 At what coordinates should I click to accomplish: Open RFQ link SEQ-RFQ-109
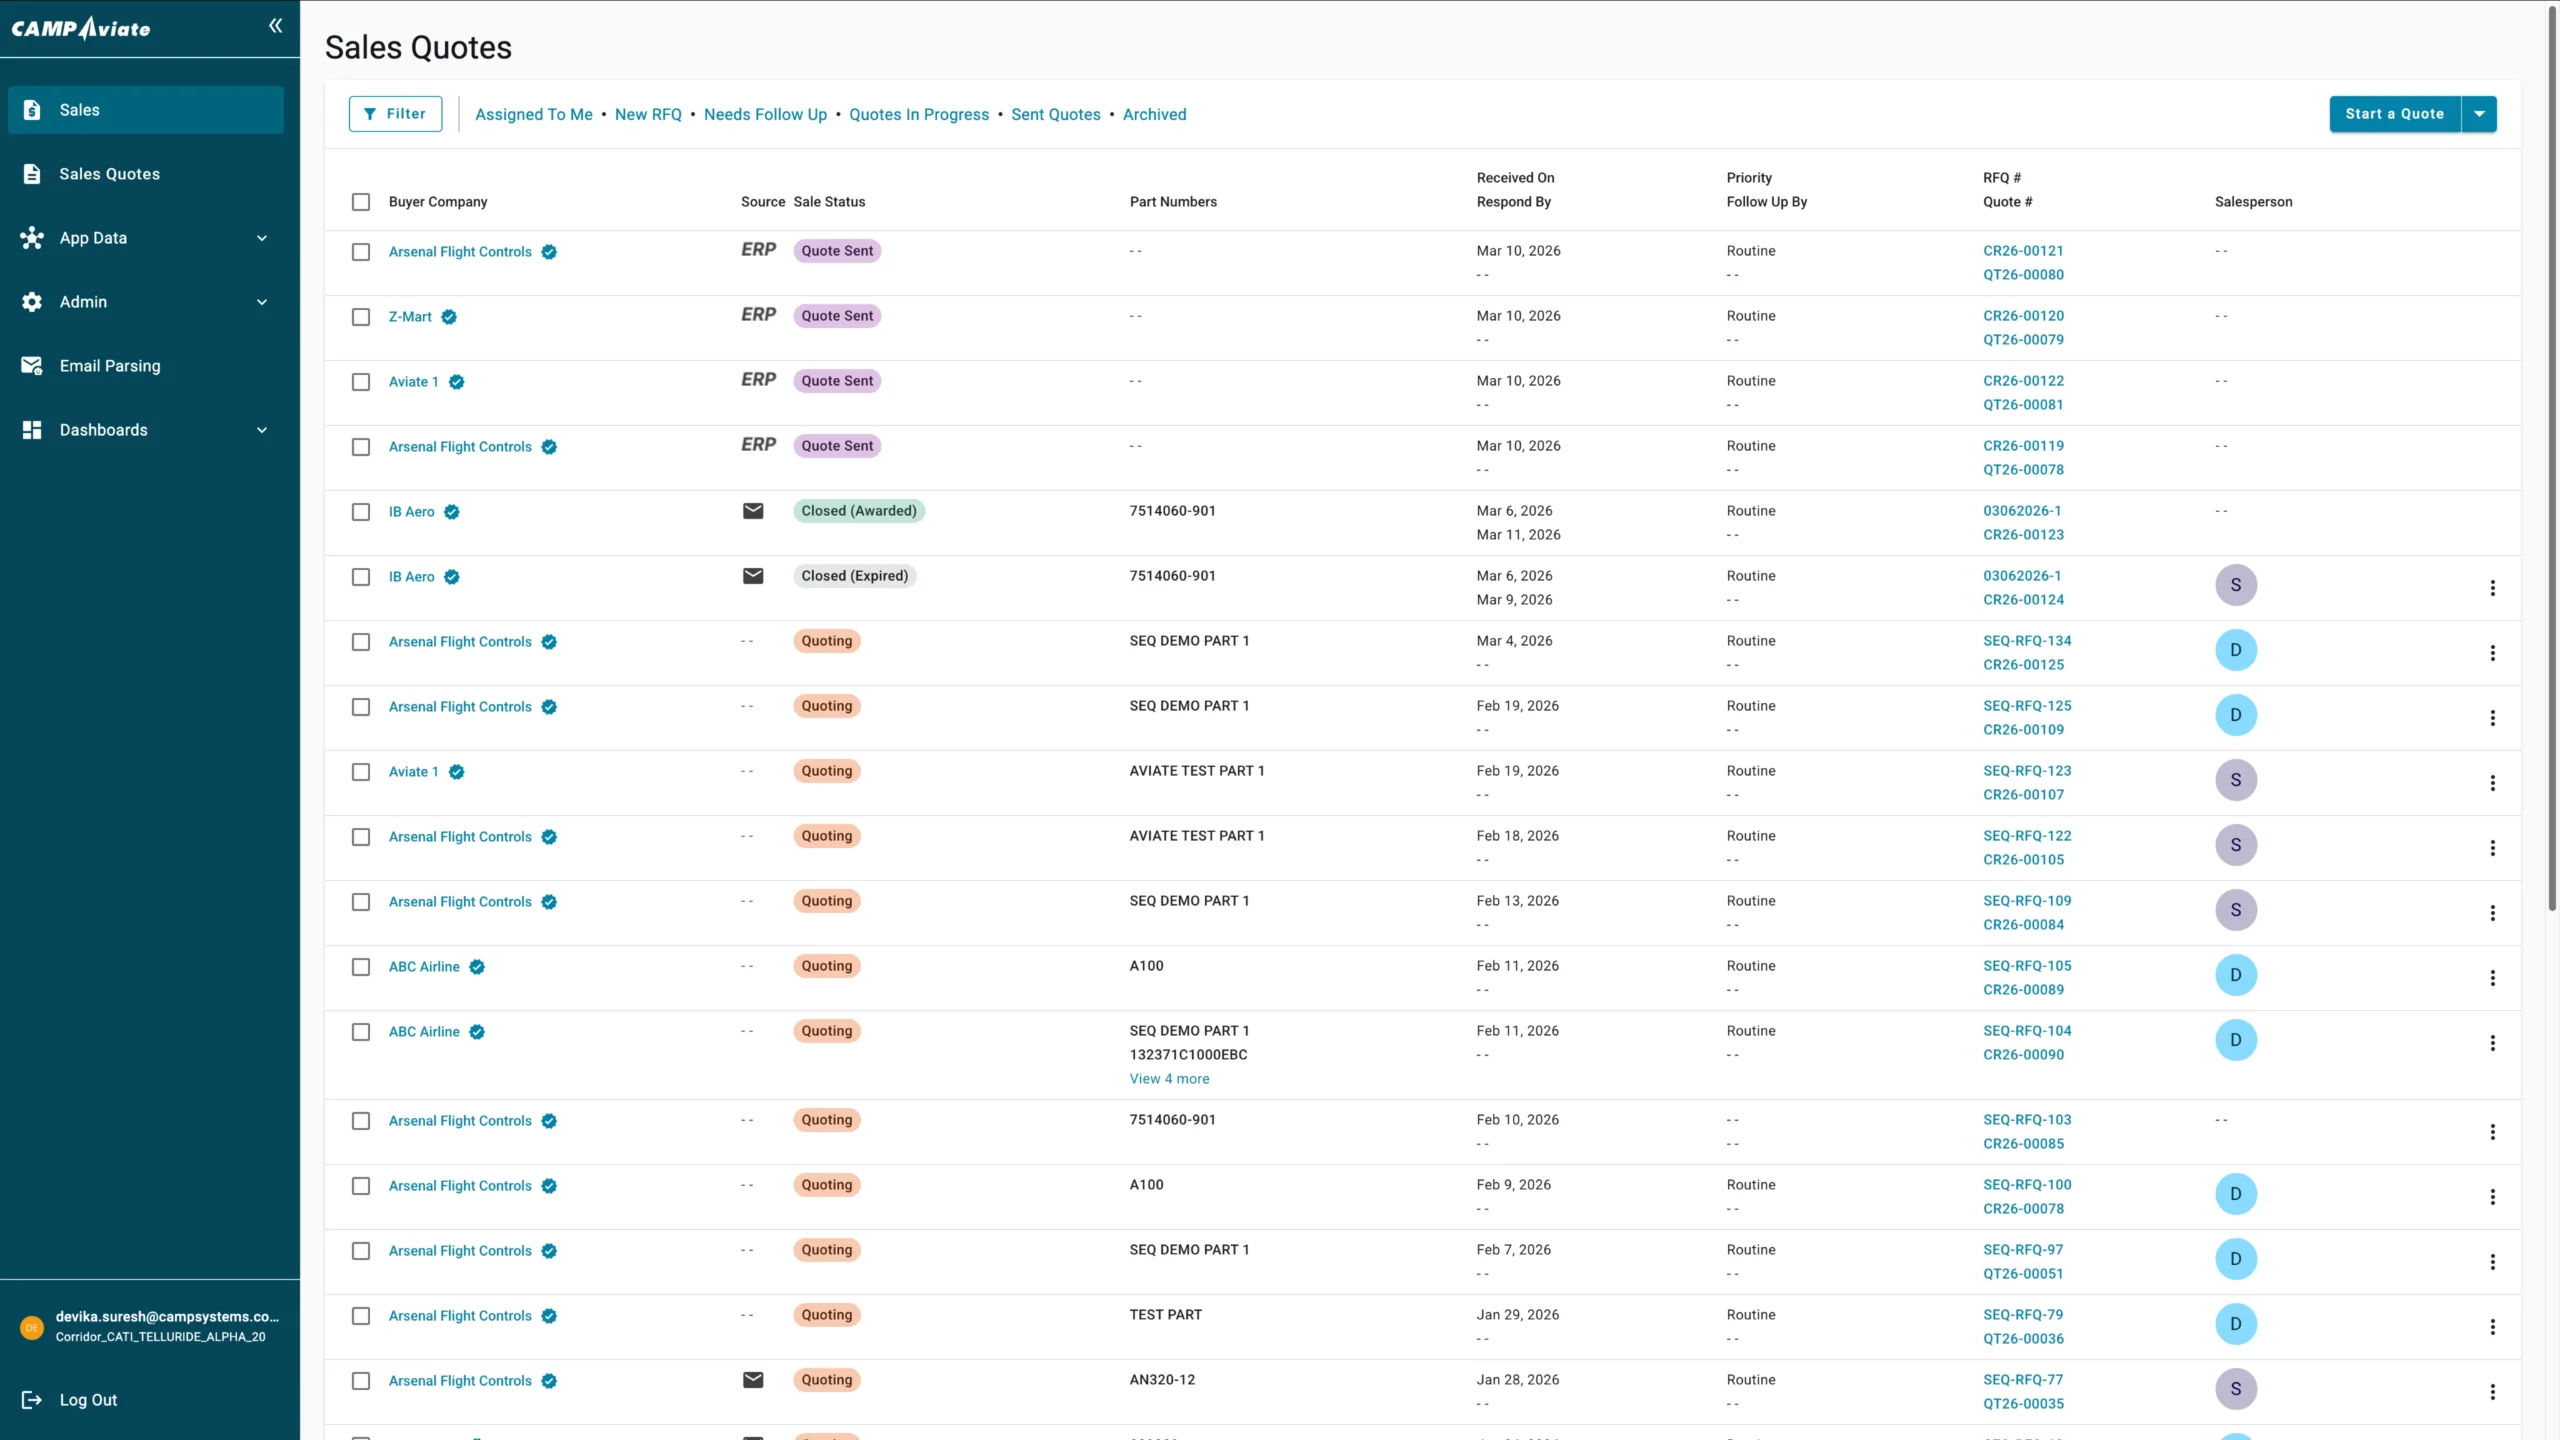(x=2027, y=901)
